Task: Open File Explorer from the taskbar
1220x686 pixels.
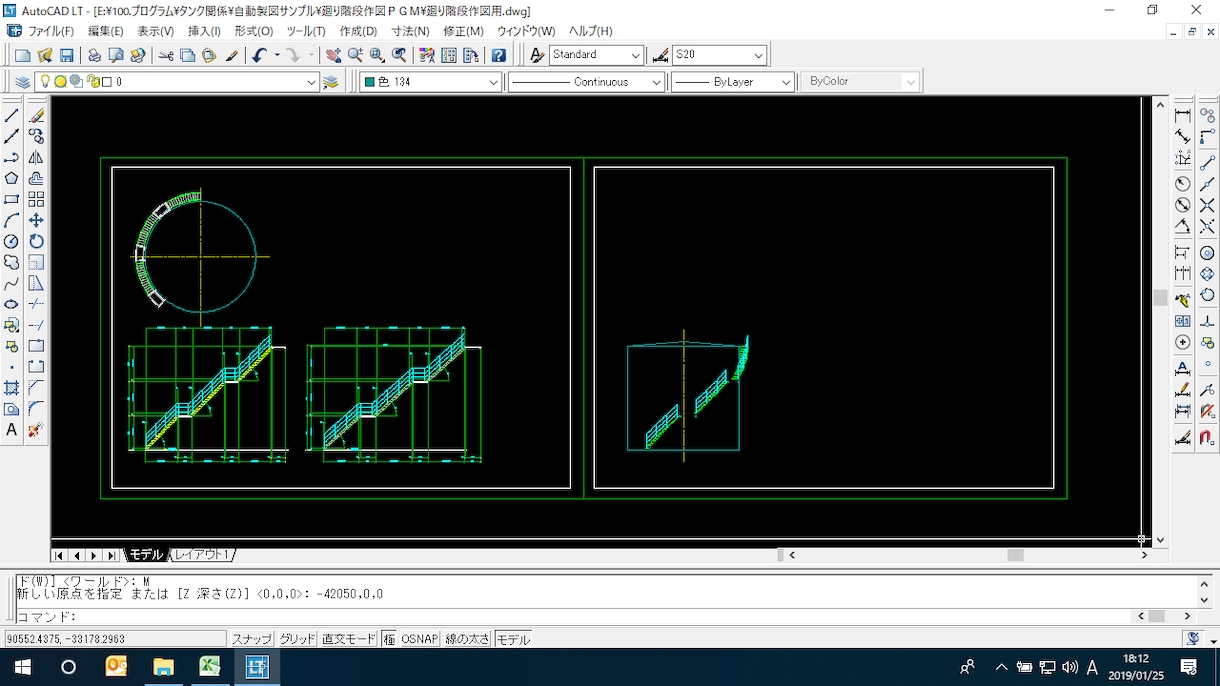Action: tap(163, 666)
